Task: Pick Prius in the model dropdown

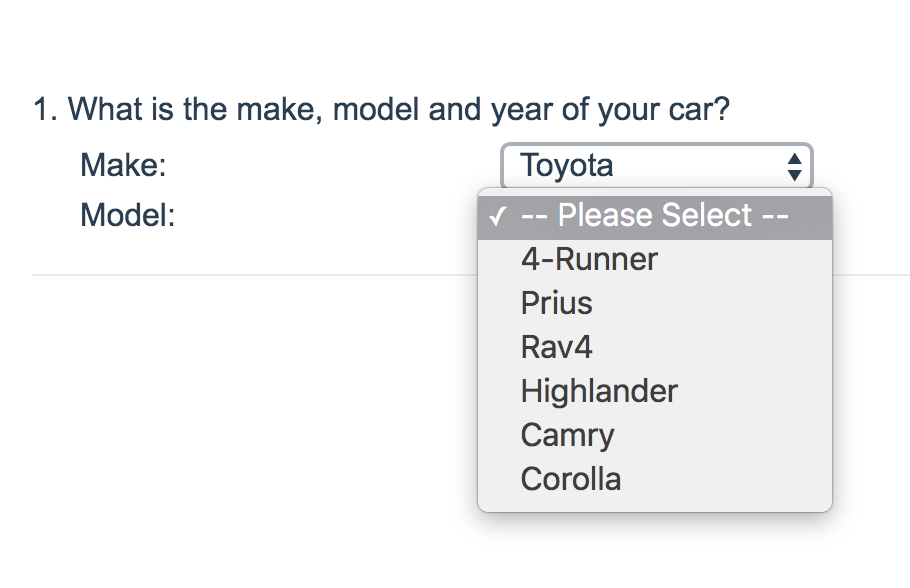Action: point(557,303)
